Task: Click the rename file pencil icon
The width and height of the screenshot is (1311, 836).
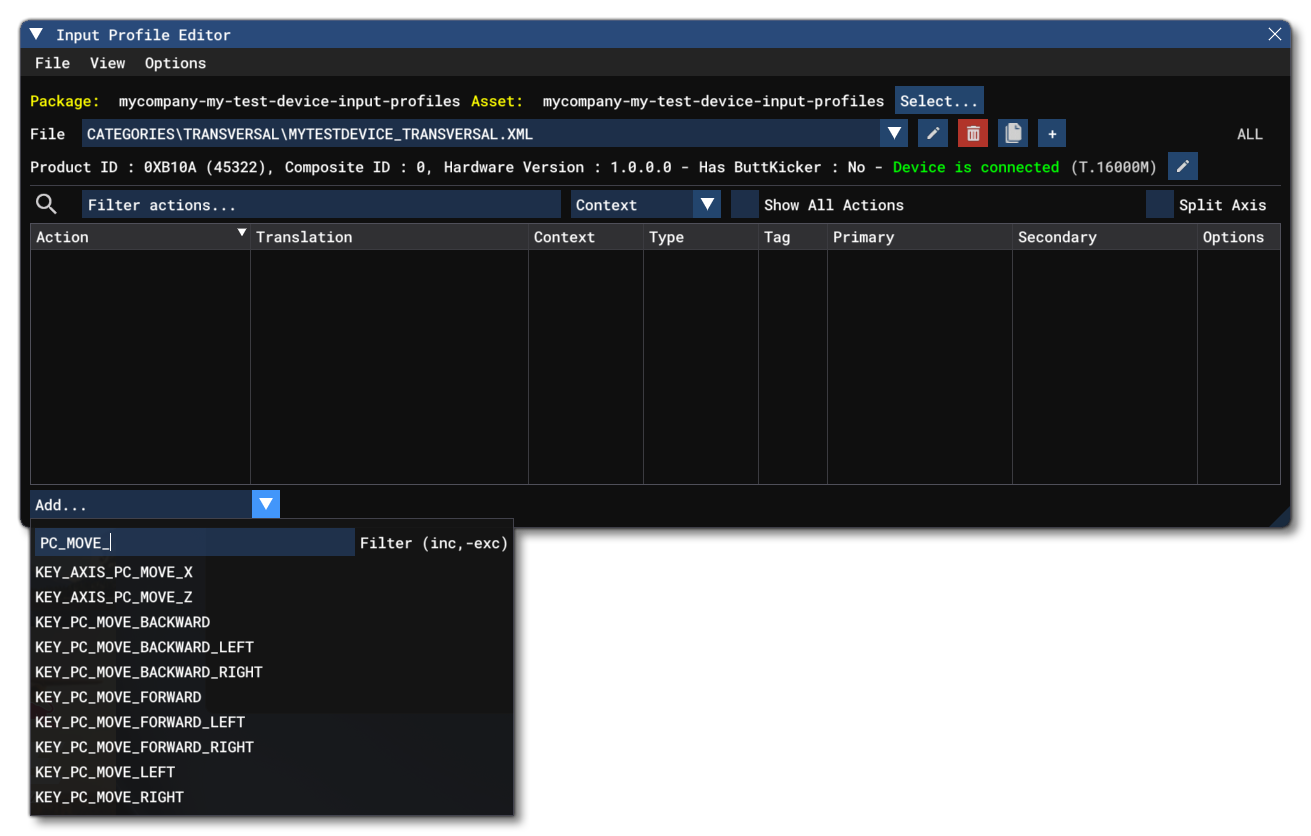Action: pos(933,133)
